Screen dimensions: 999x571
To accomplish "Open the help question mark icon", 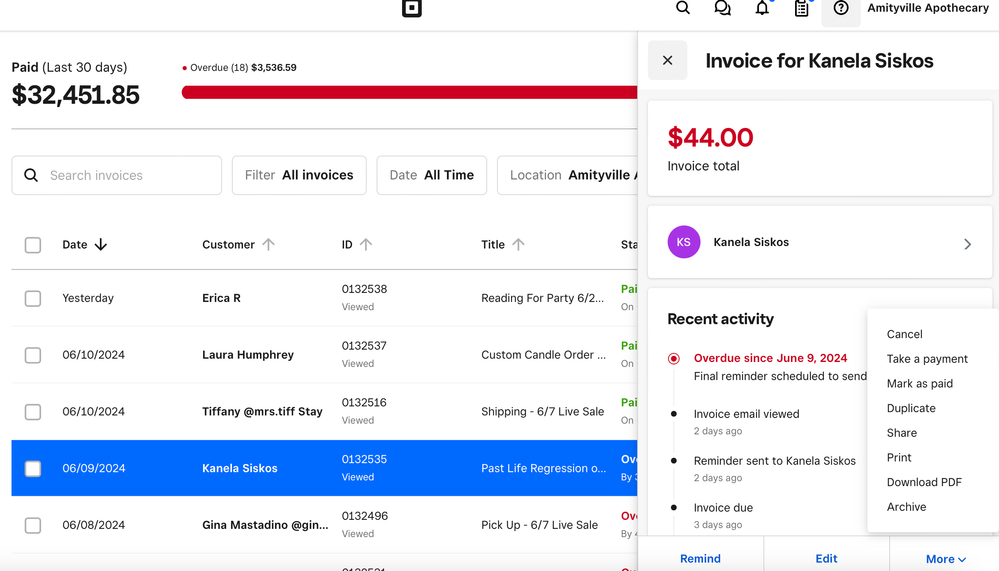I will coord(841,9).
